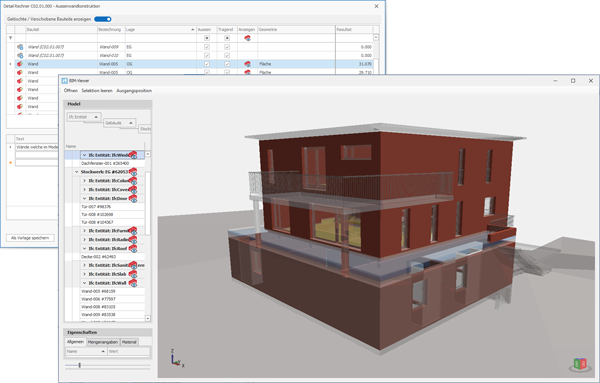
Task: Collapse the IfcRoof entity group
Action: [x=85, y=249]
